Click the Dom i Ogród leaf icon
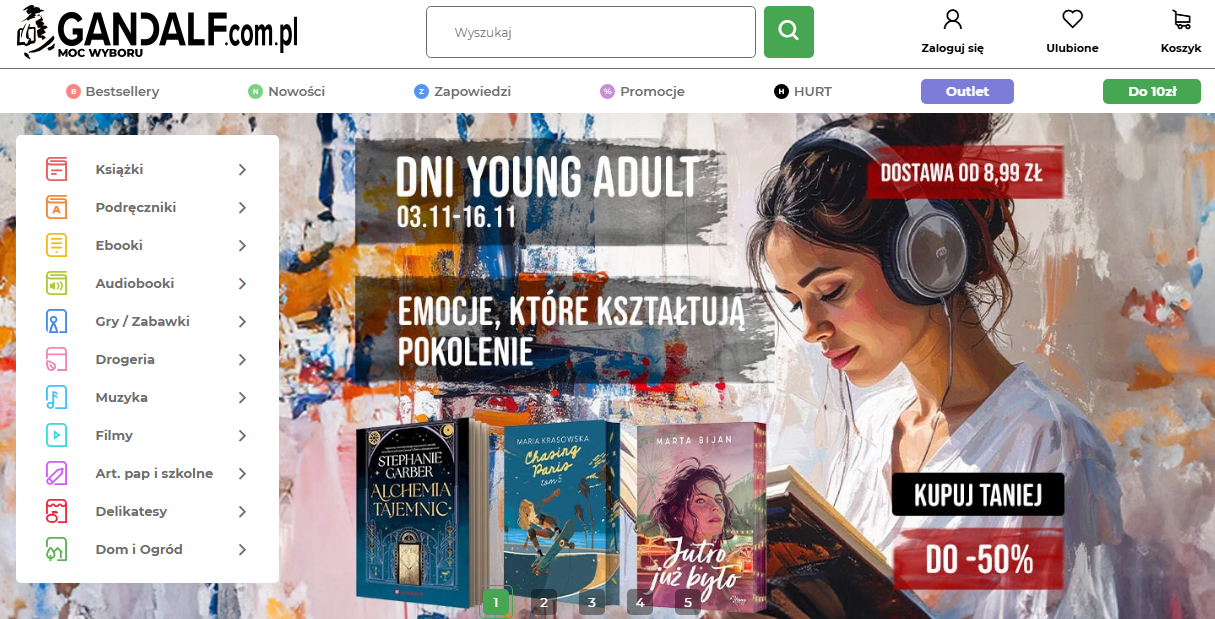This screenshot has height=619, width=1215. coord(56,549)
